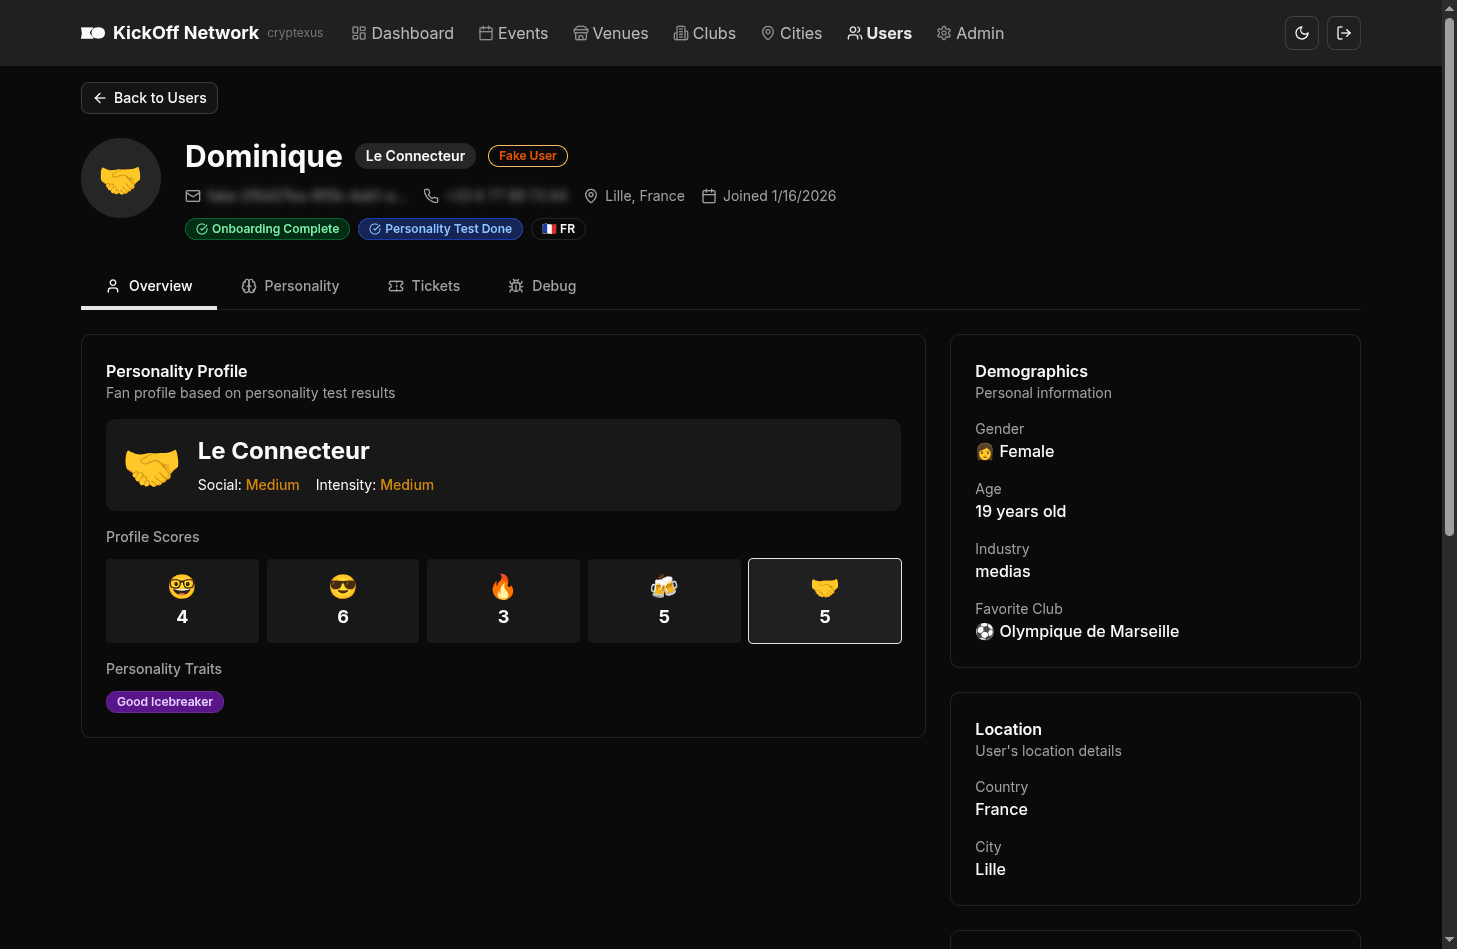Open Admin settings
The height and width of the screenshot is (949, 1457).
click(970, 33)
